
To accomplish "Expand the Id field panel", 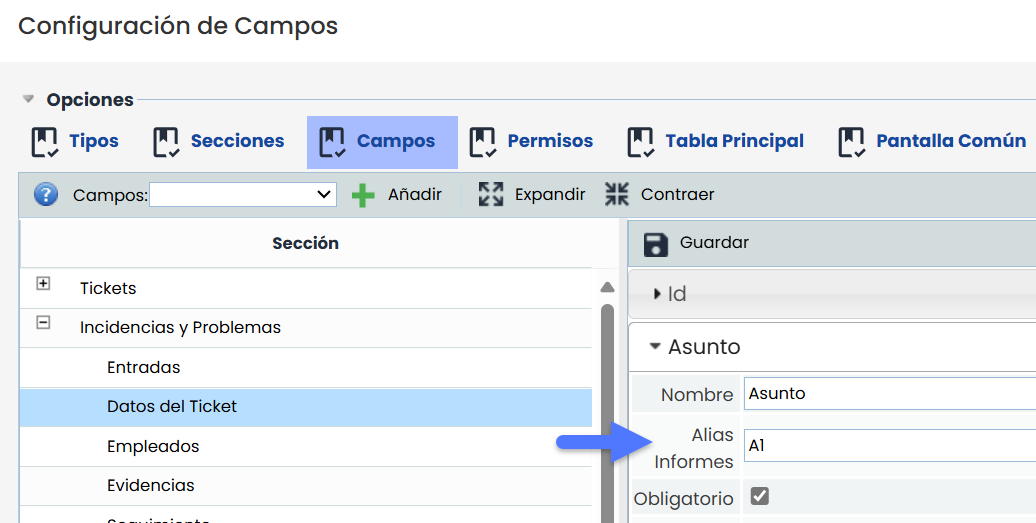I will 657,294.
